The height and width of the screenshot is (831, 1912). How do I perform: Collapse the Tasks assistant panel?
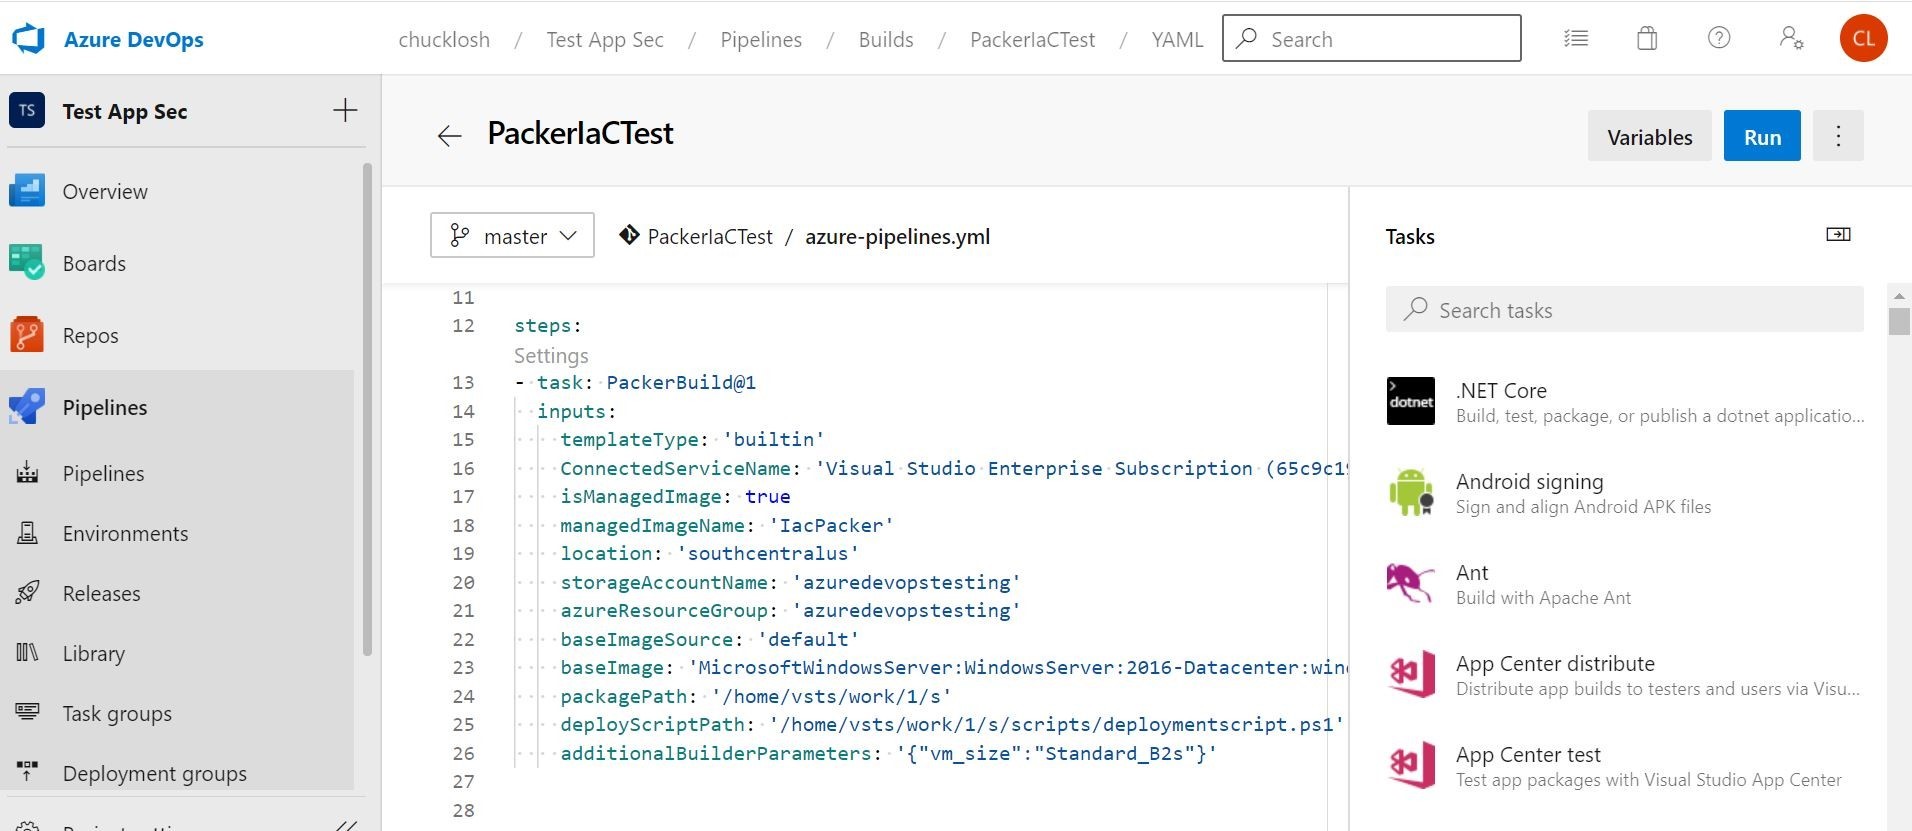pos(1838,235)
